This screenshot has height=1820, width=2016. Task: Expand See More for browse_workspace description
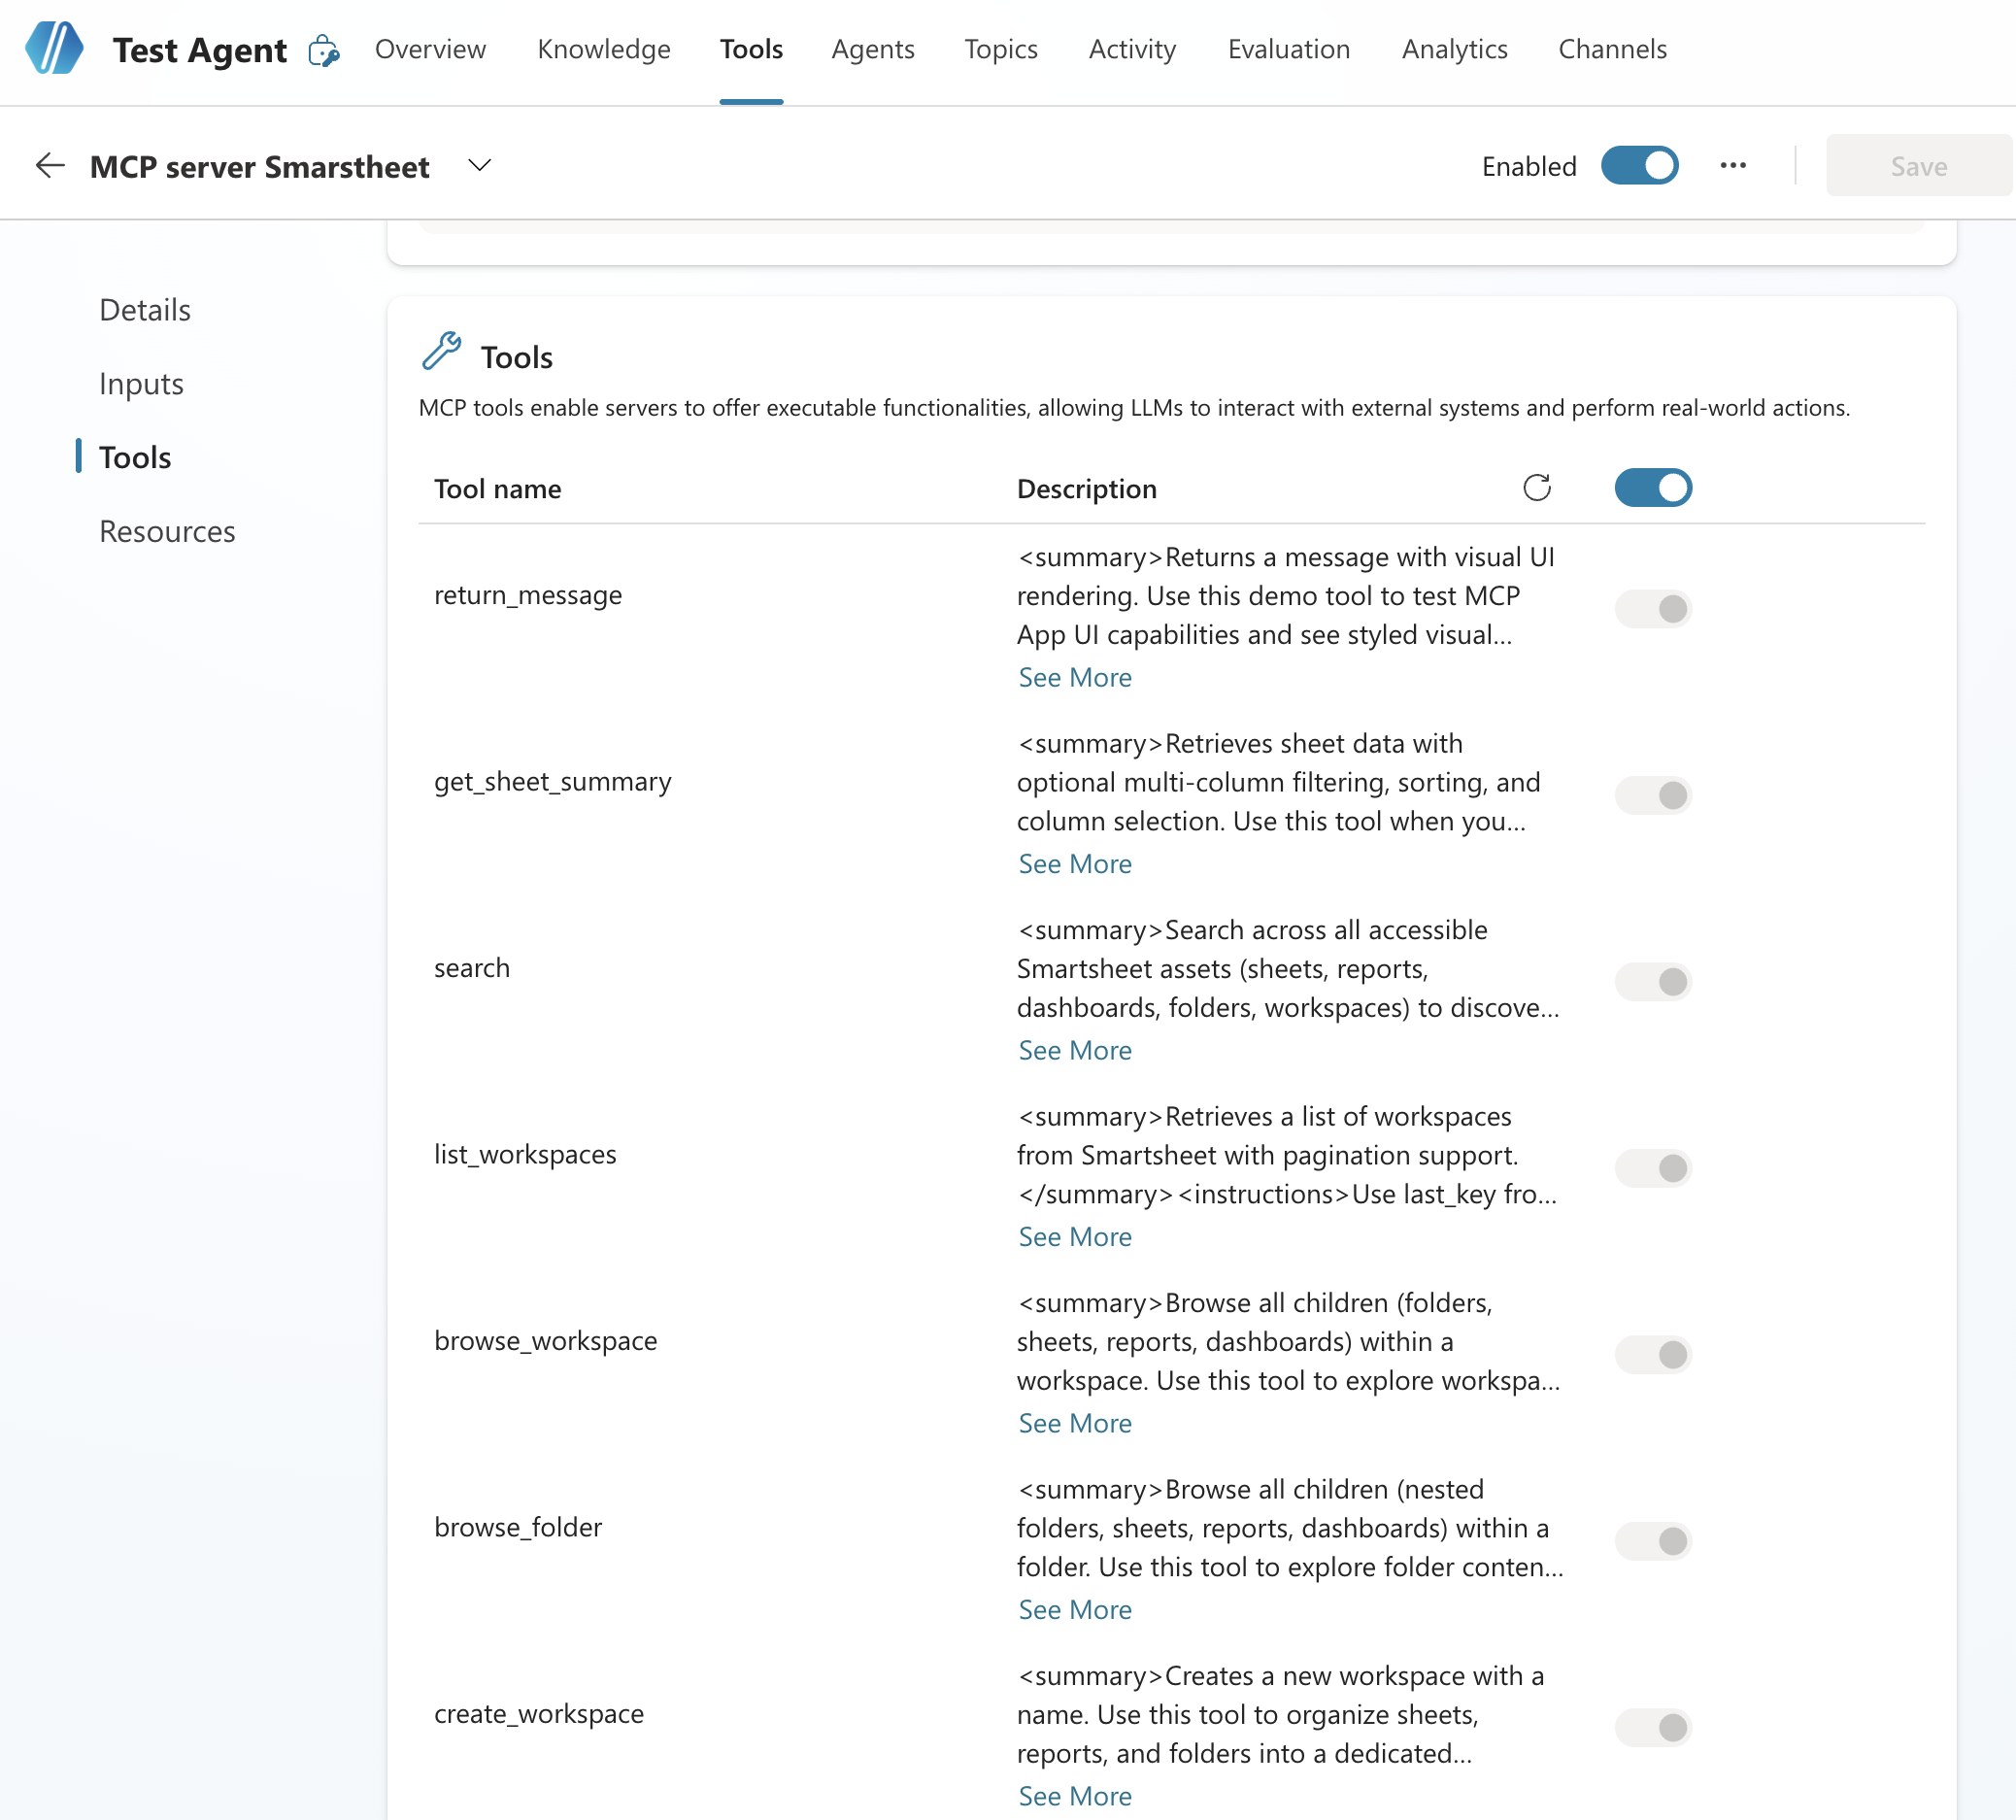[1075, 1423]
